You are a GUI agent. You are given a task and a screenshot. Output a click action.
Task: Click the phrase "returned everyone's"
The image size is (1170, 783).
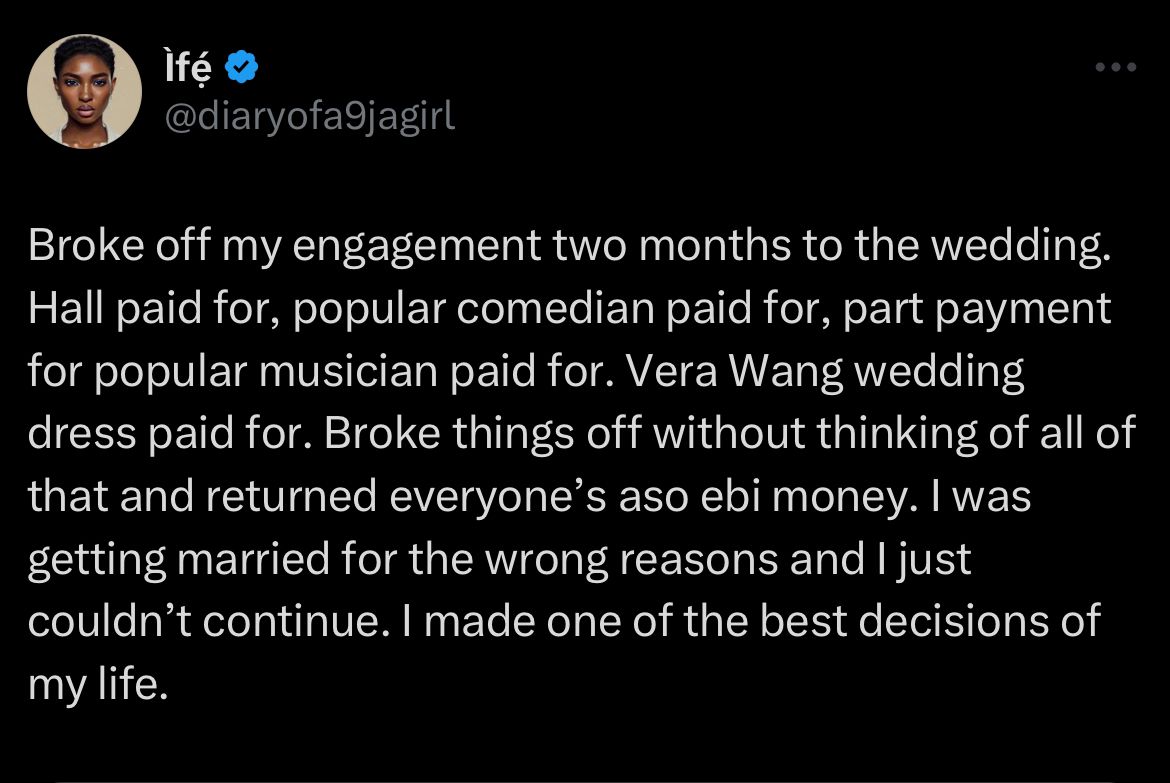406,496
